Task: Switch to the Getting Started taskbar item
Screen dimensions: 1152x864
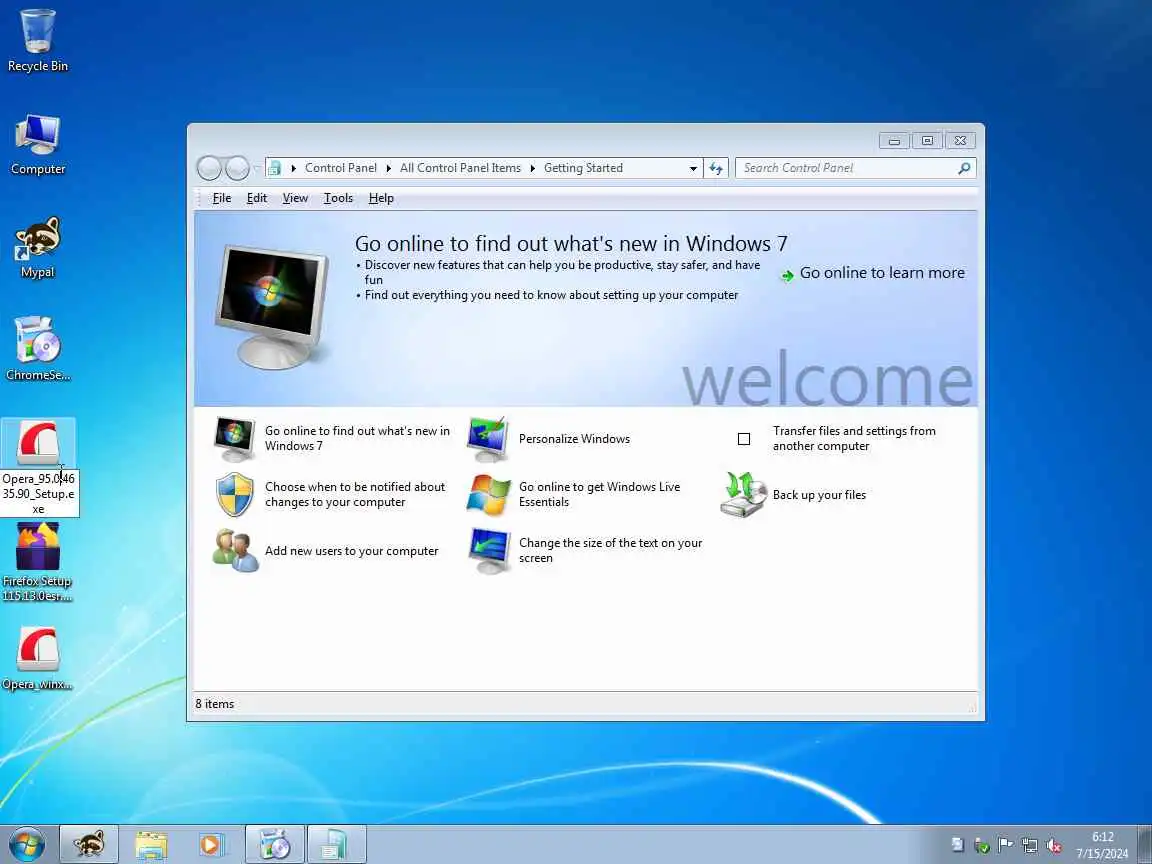Action: (336, 844)
